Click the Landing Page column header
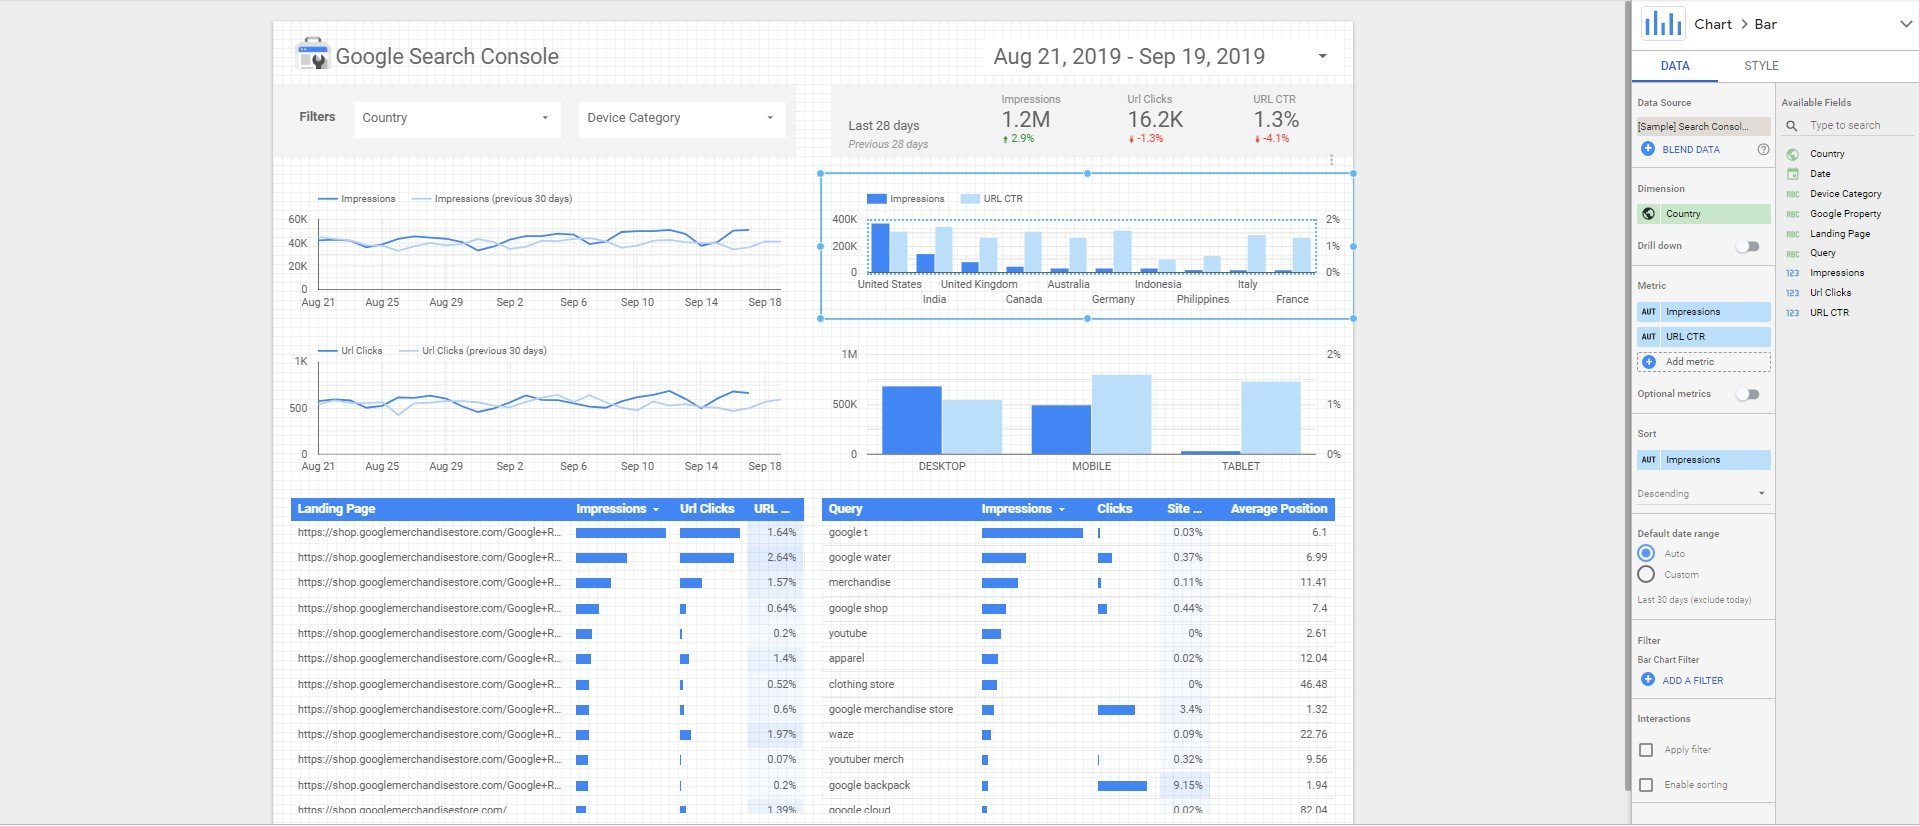The width and height of the screenshot is (1919, 826). pos(336,509)
